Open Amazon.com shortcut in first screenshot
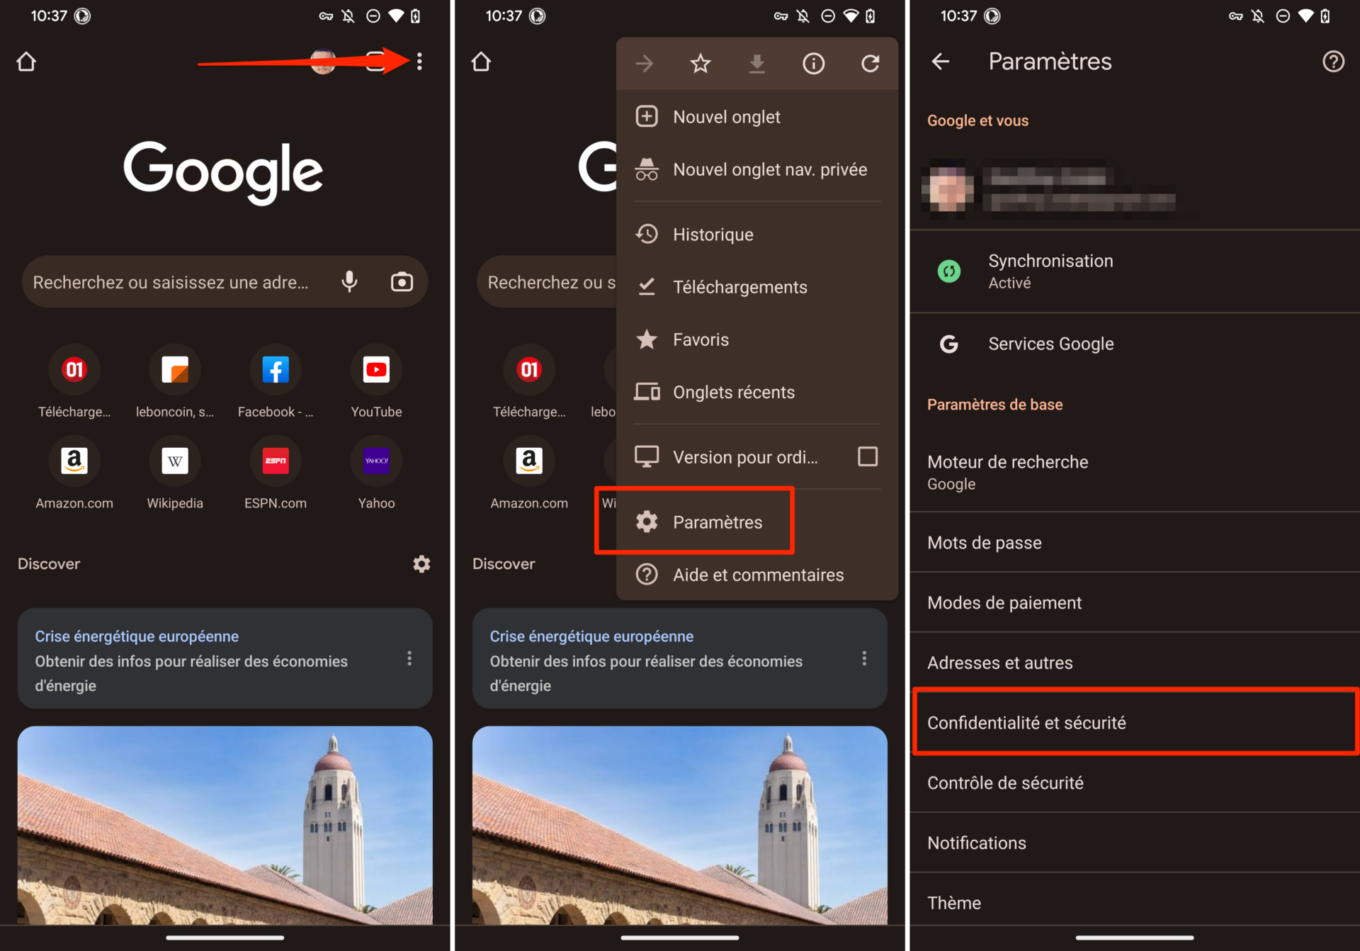This screenshot has width=1360, height=951. [74, 473]
